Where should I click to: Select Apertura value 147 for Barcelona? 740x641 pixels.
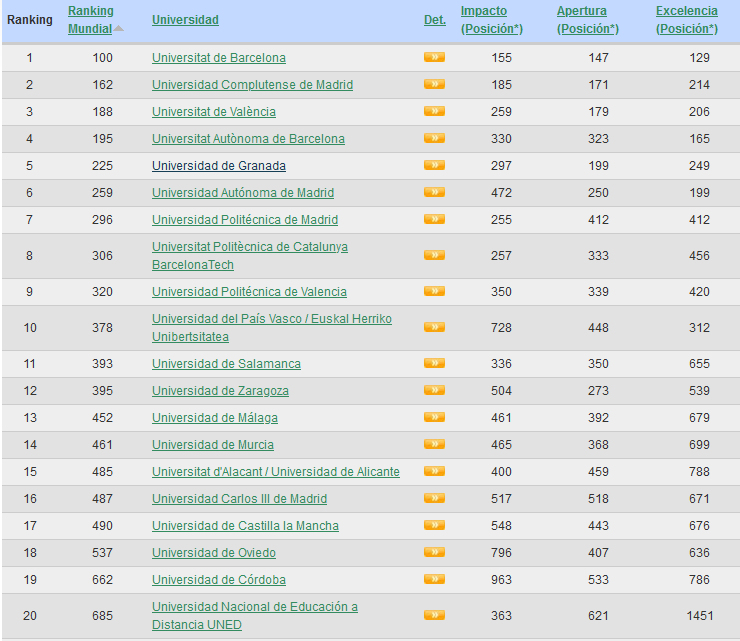598,58
